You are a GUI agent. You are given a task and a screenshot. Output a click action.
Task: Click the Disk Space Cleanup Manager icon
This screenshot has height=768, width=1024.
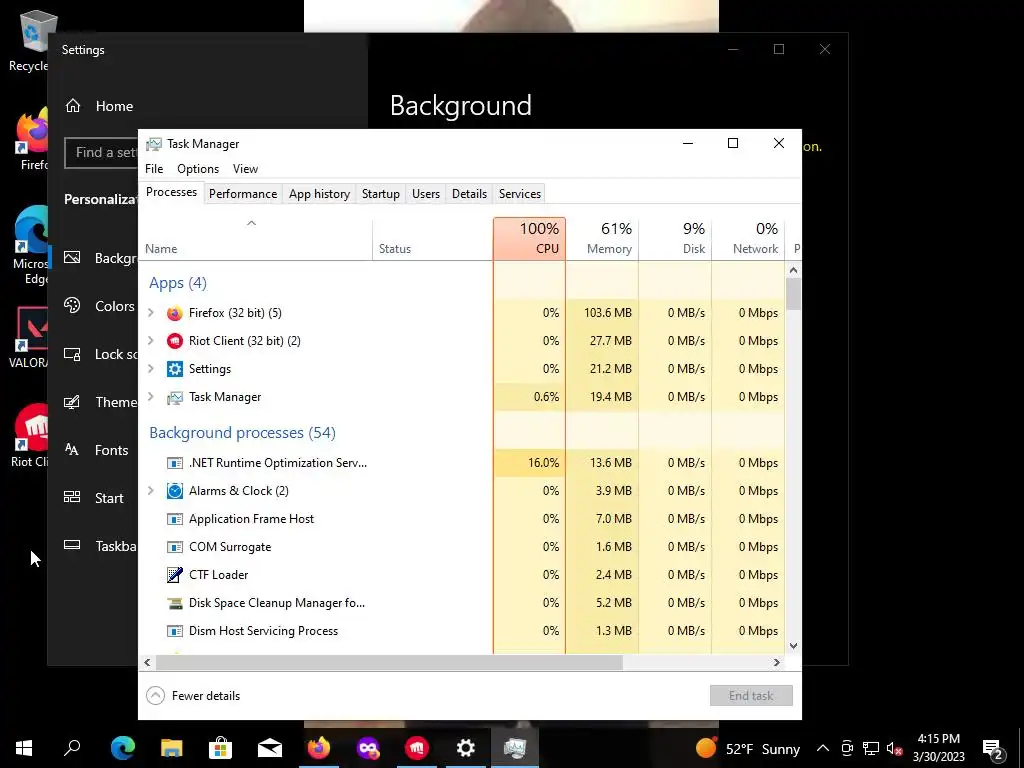point(174,603)
